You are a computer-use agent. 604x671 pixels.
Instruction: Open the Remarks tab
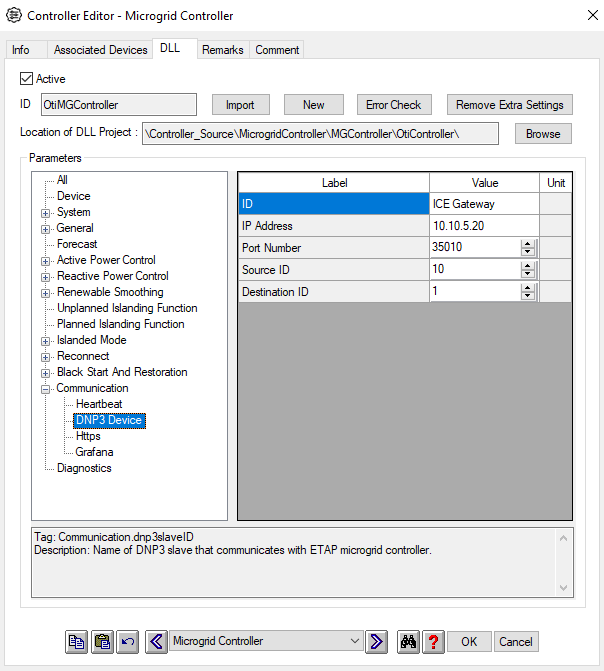click(x=222, y=50)
